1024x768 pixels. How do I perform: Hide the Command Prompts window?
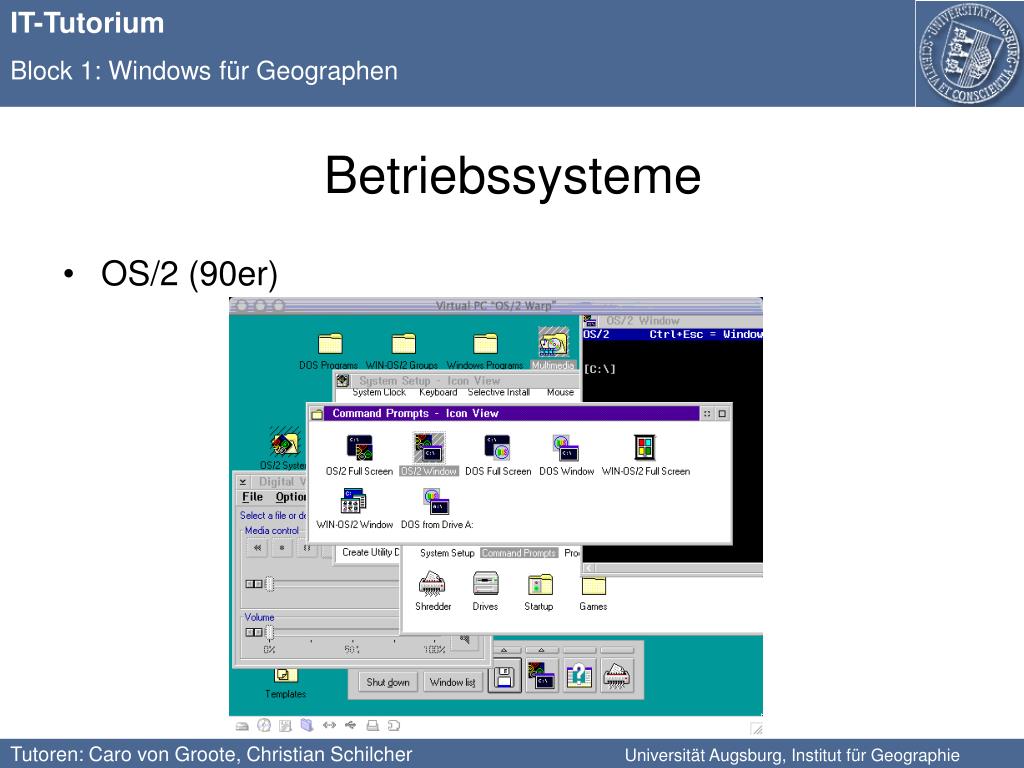(x=707, y=413)
